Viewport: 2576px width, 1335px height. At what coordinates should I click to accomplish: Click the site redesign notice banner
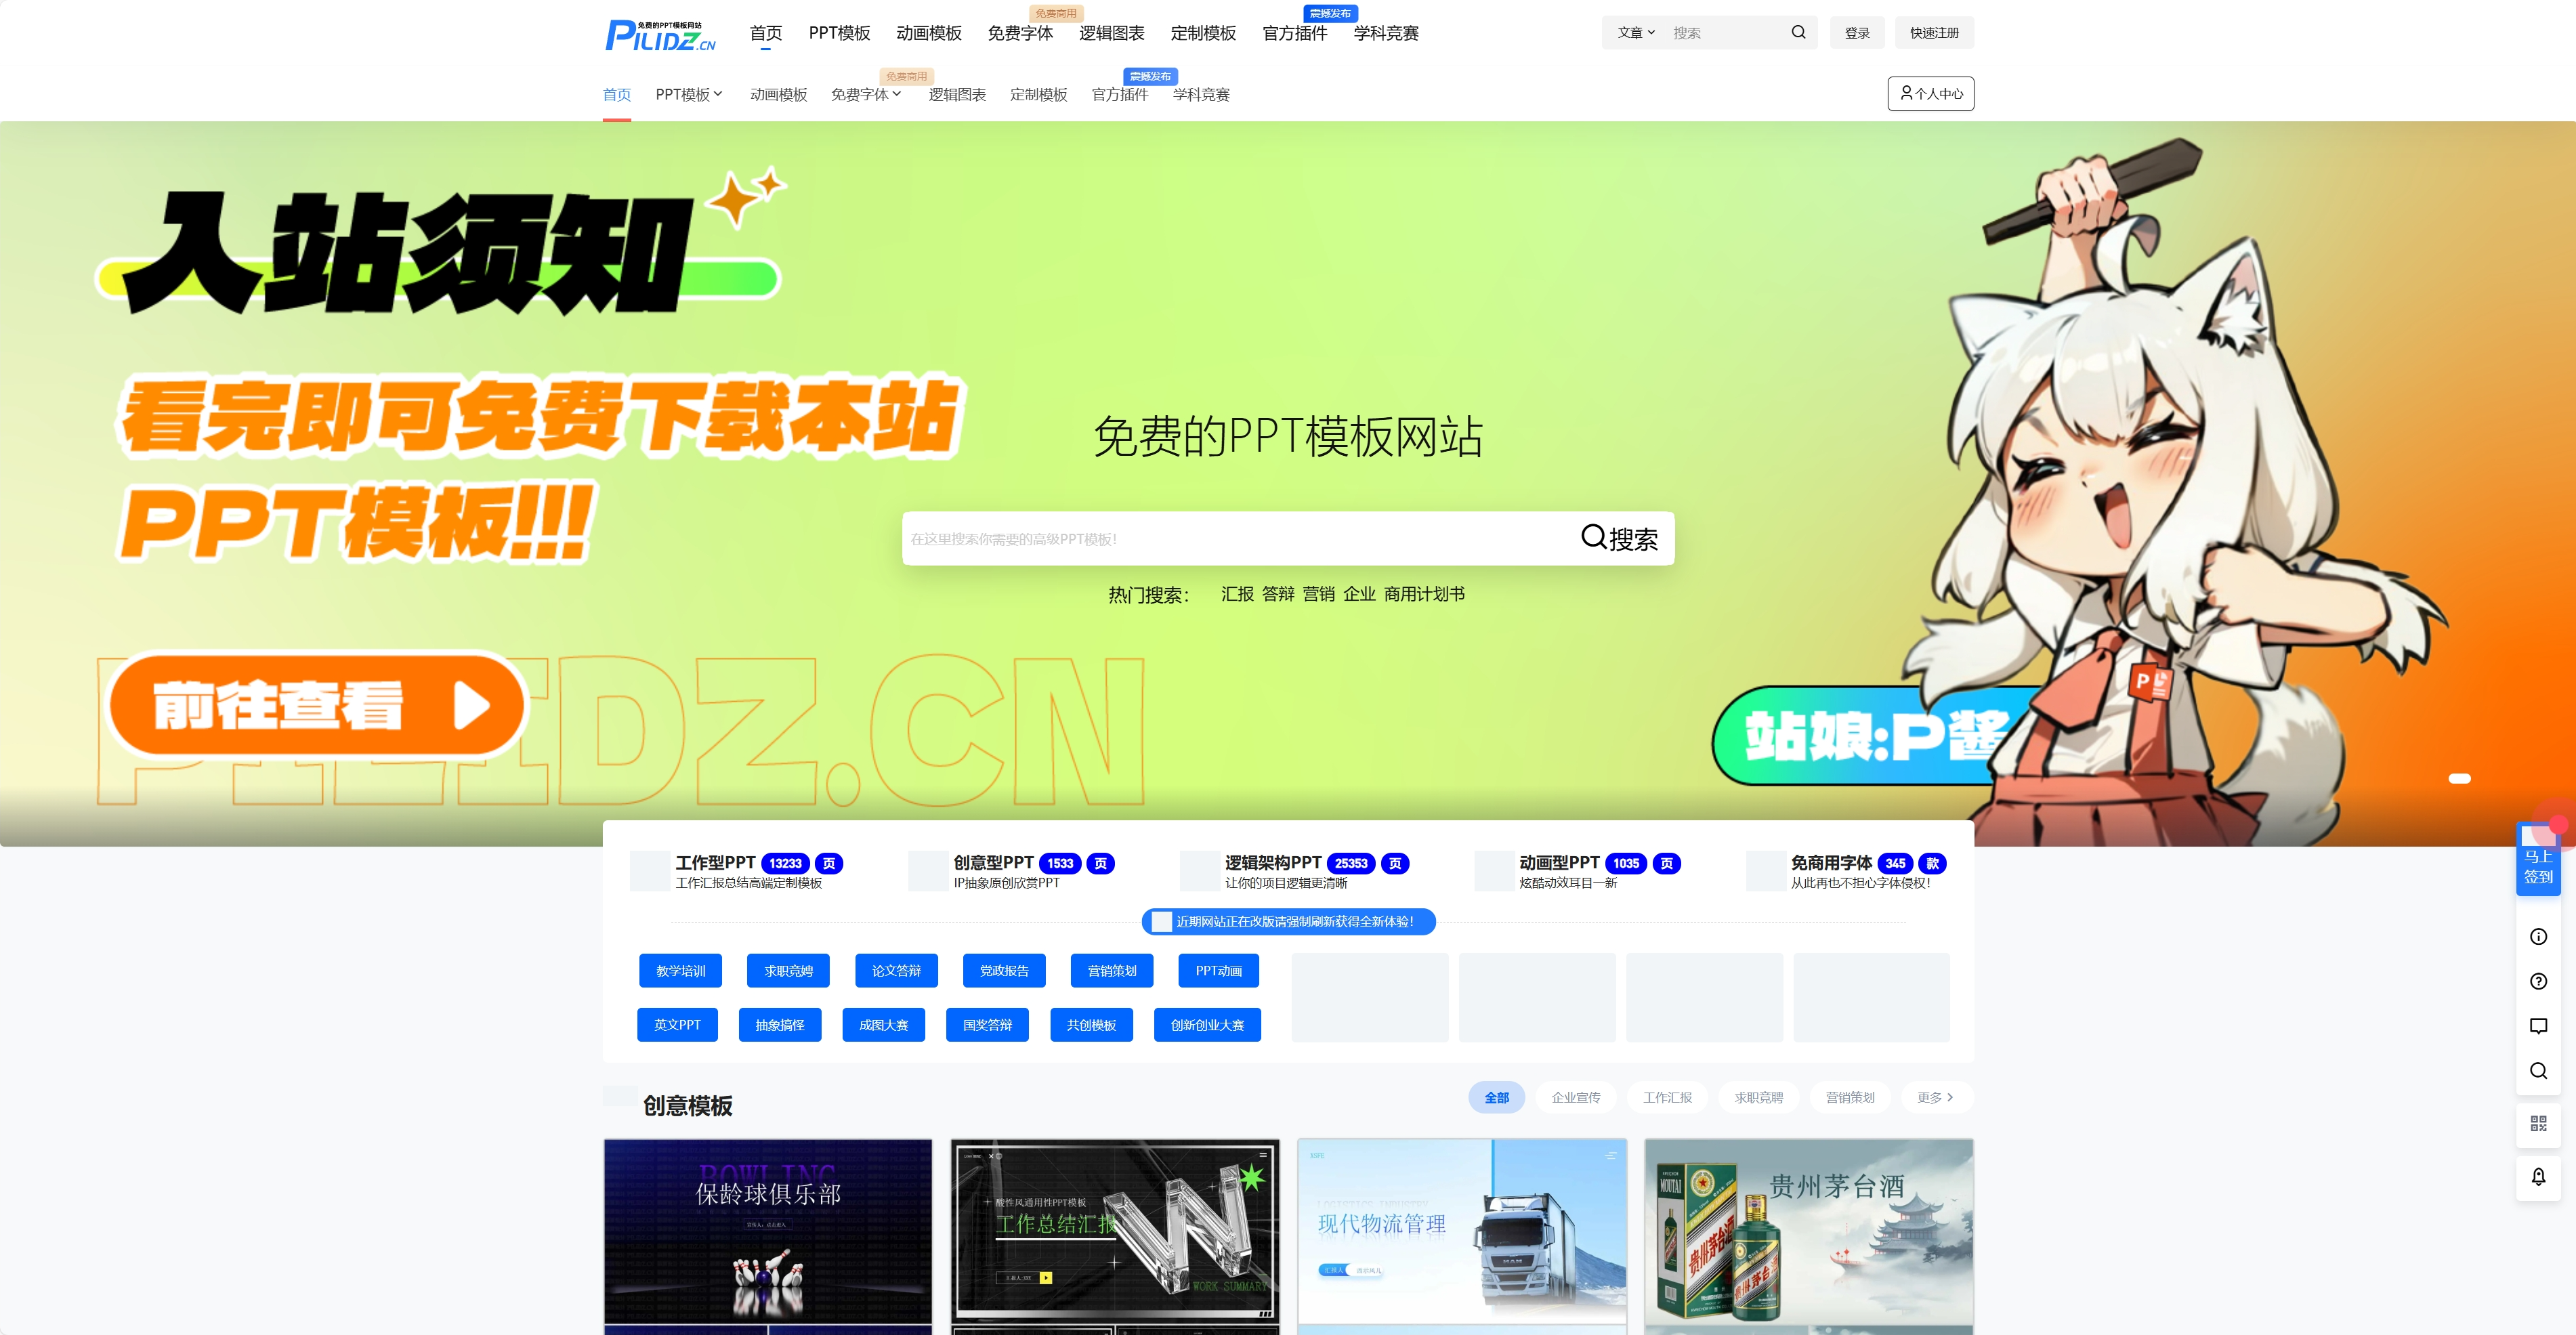[x=1288, y=921]
